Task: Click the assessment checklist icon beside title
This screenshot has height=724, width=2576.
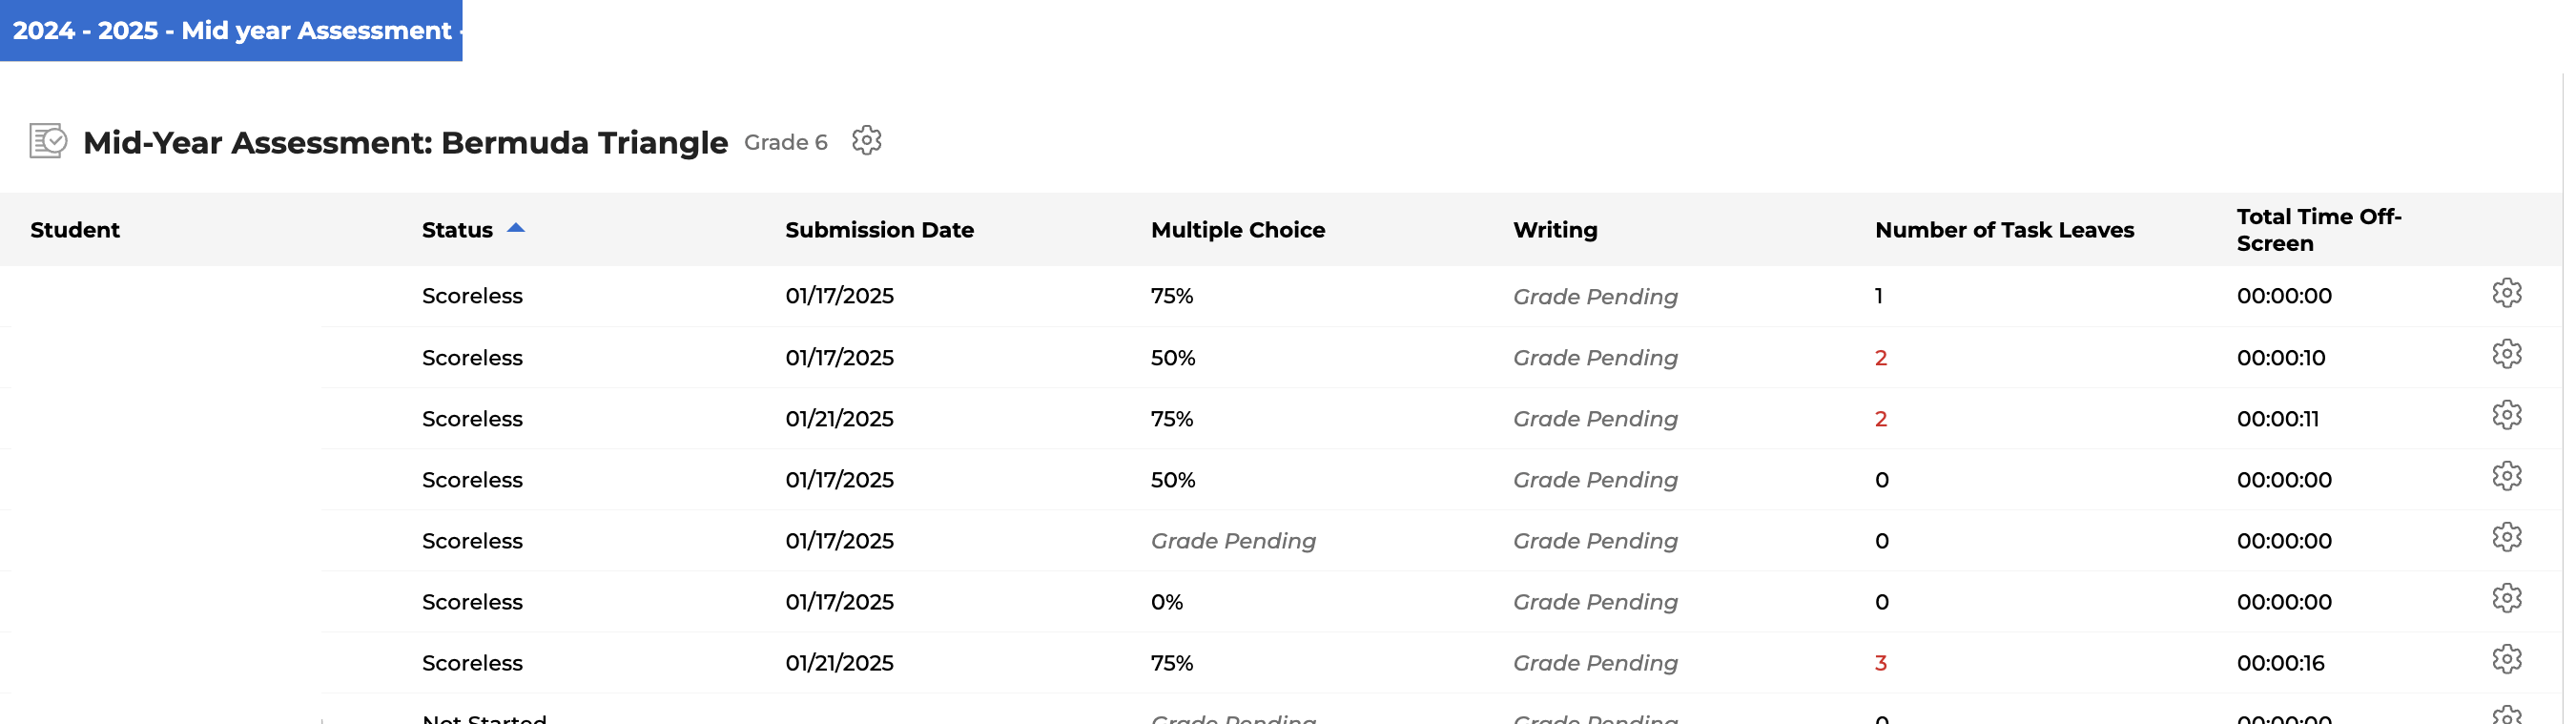Action: pyautogui.click(x=48, y=141)
